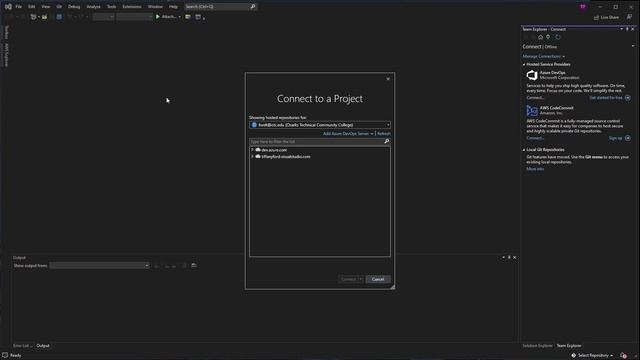Expand the dev.azure.com tree node
Image resolution: width=640 pixels, height=360 pixels.
point(252,150)
